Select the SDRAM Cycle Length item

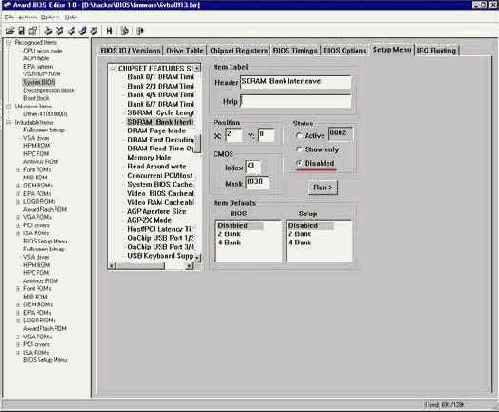[160, 113]
